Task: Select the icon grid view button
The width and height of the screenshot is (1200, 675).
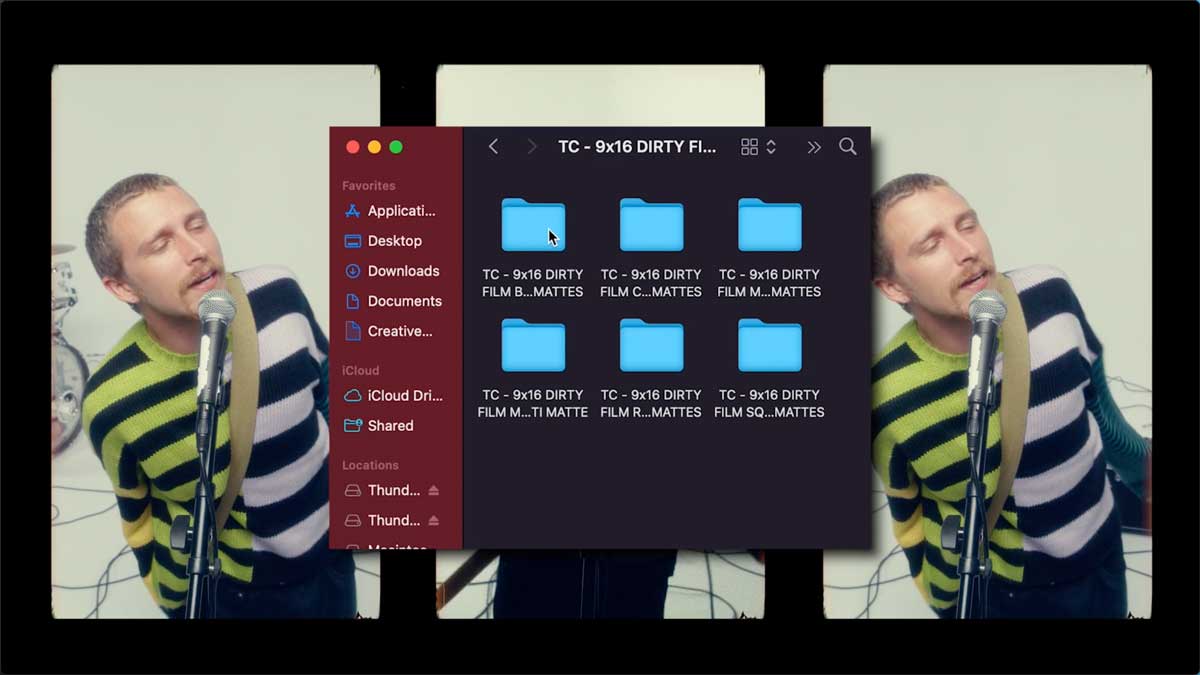Action: [750, 147]
